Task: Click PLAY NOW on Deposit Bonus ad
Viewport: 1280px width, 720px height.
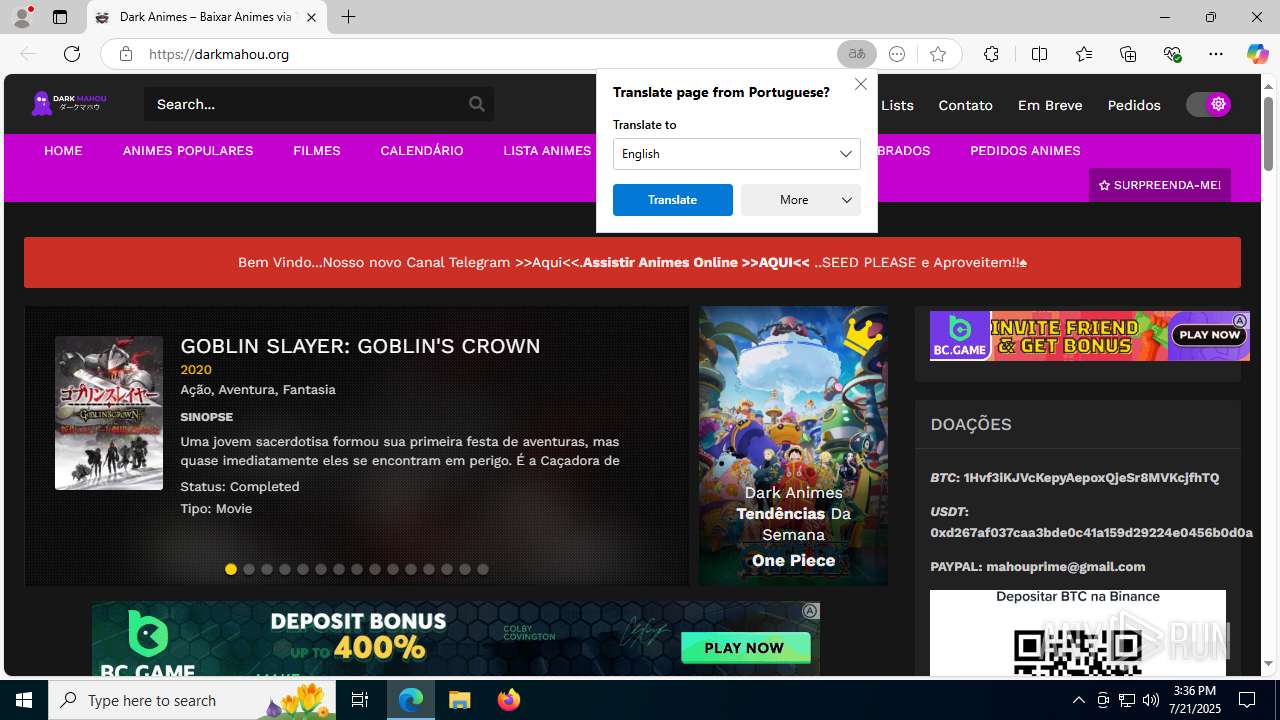Action: [x=745, y=648]
